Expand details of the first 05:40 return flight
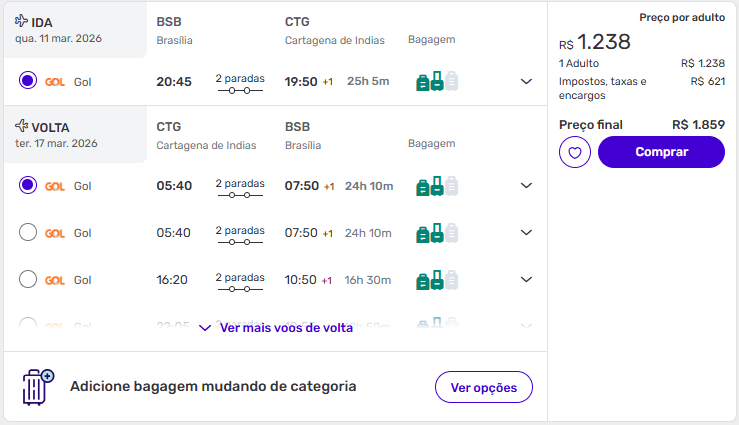This screenshot has height=425, width=739. 527,186
